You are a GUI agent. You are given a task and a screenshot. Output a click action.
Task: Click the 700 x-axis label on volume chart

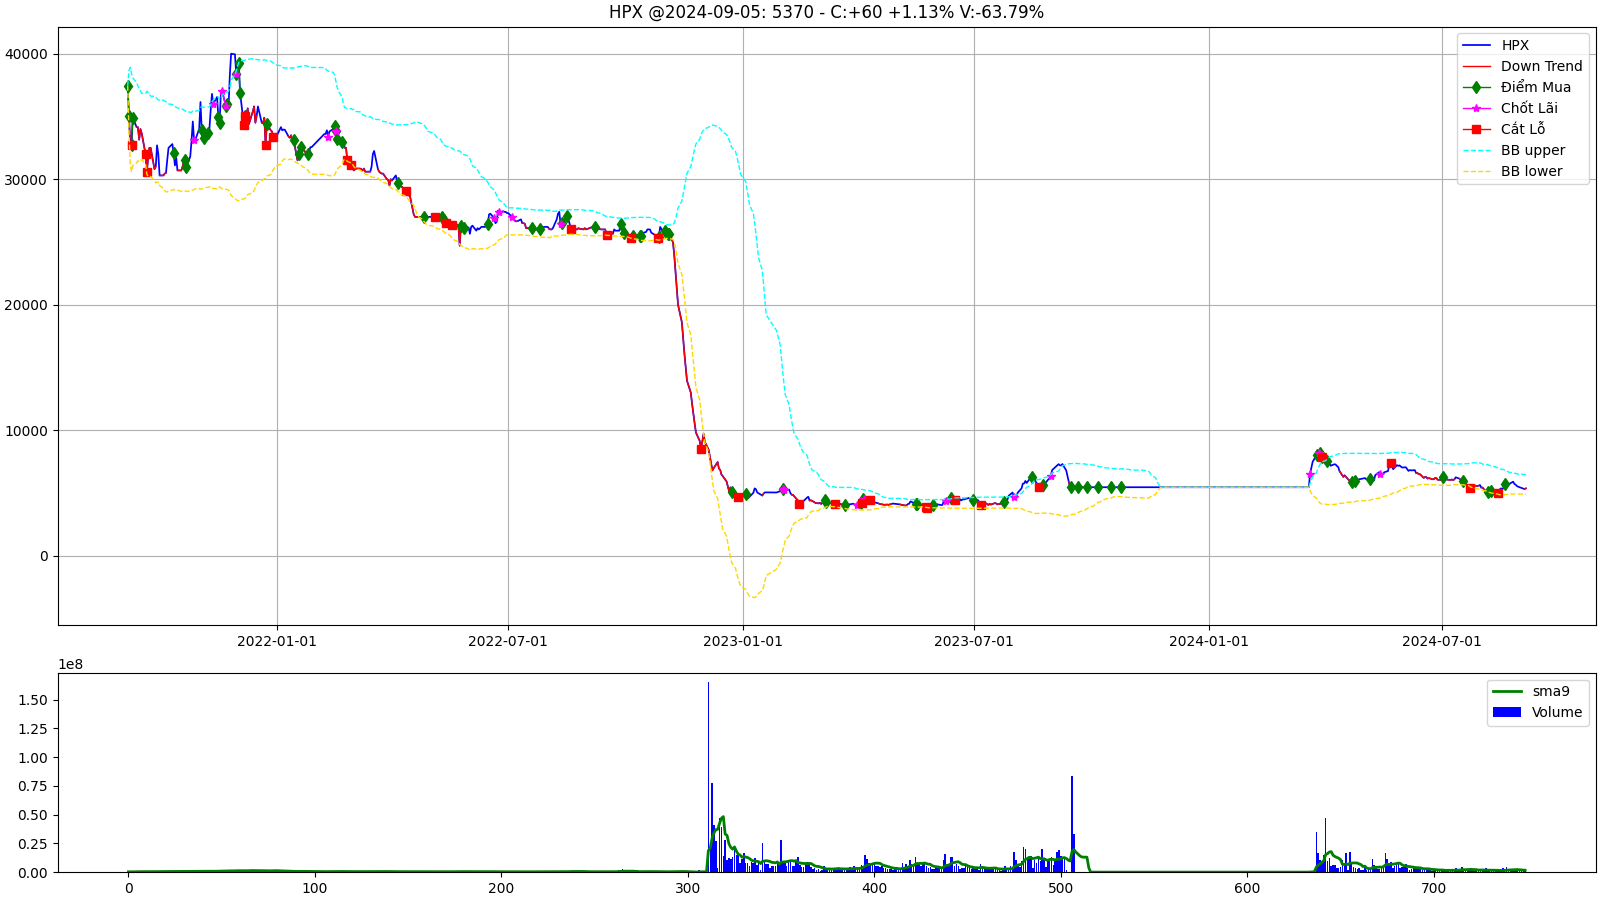1433,888
